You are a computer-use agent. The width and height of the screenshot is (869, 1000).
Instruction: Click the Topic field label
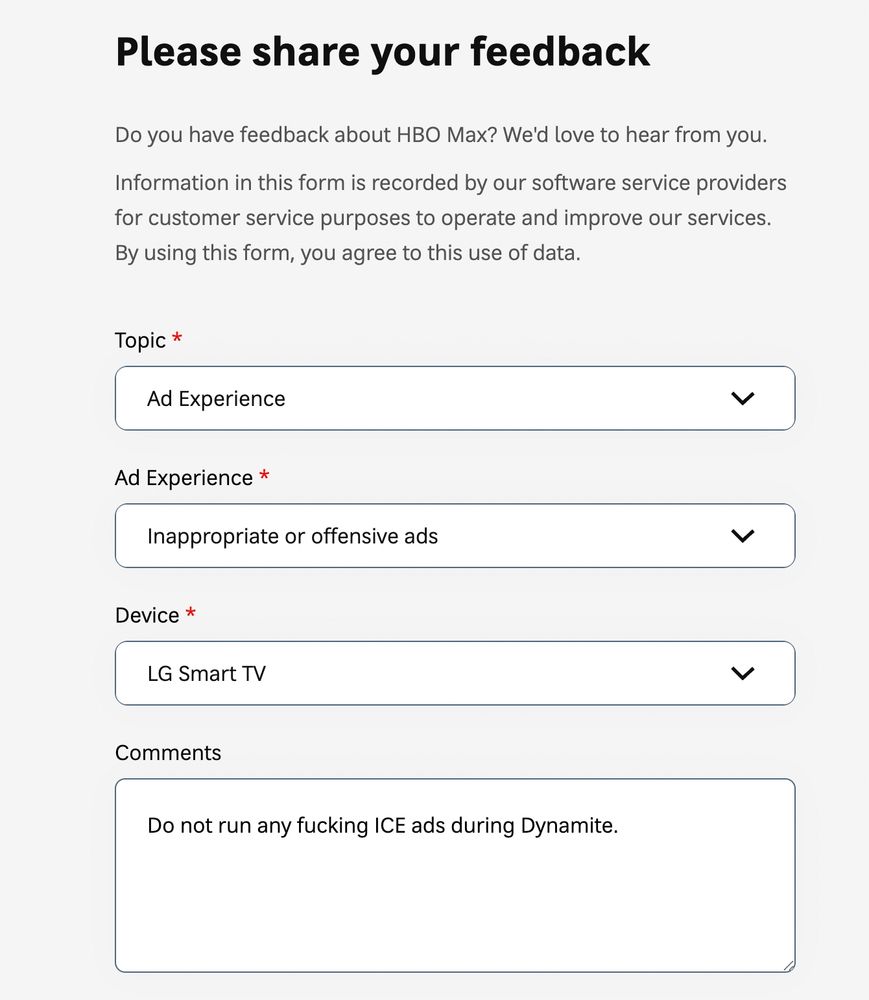[x=140, y=341]
